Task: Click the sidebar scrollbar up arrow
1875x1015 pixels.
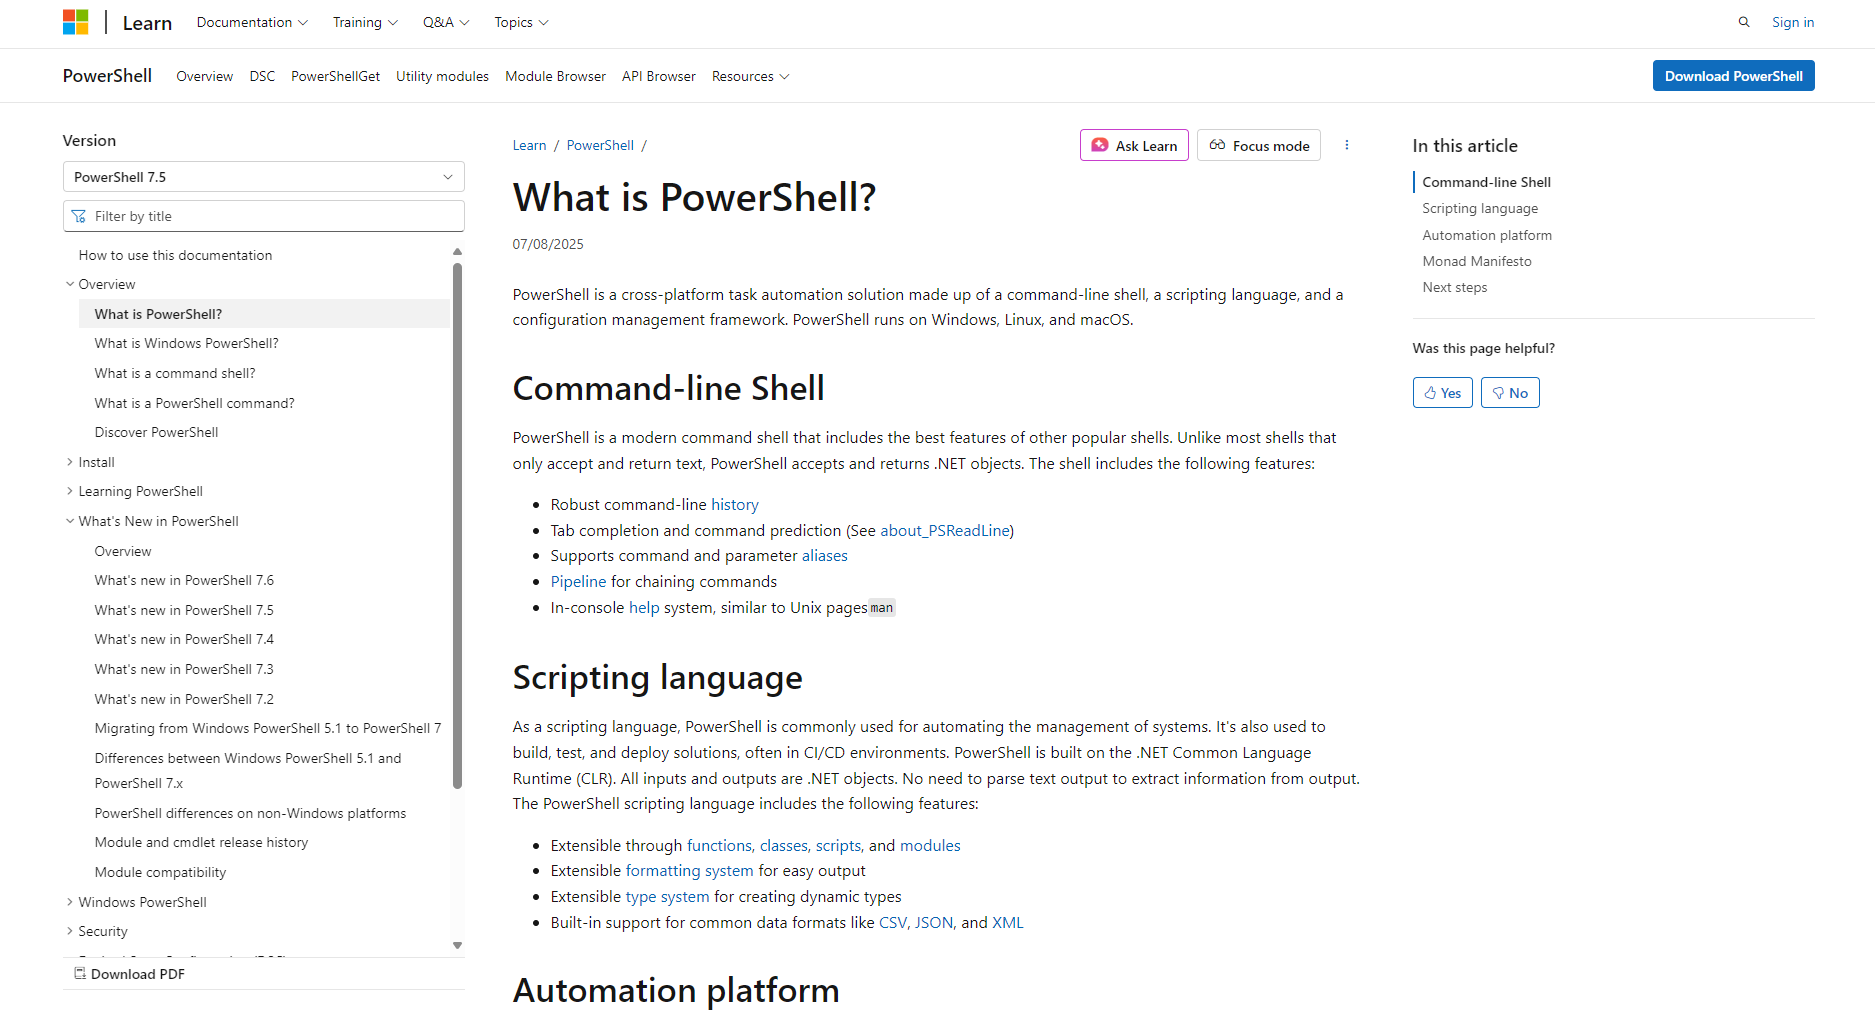Action: (x=457, y=252)
